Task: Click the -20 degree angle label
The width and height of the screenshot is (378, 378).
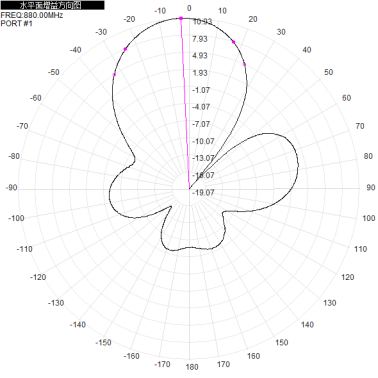Action: [129, 19]
